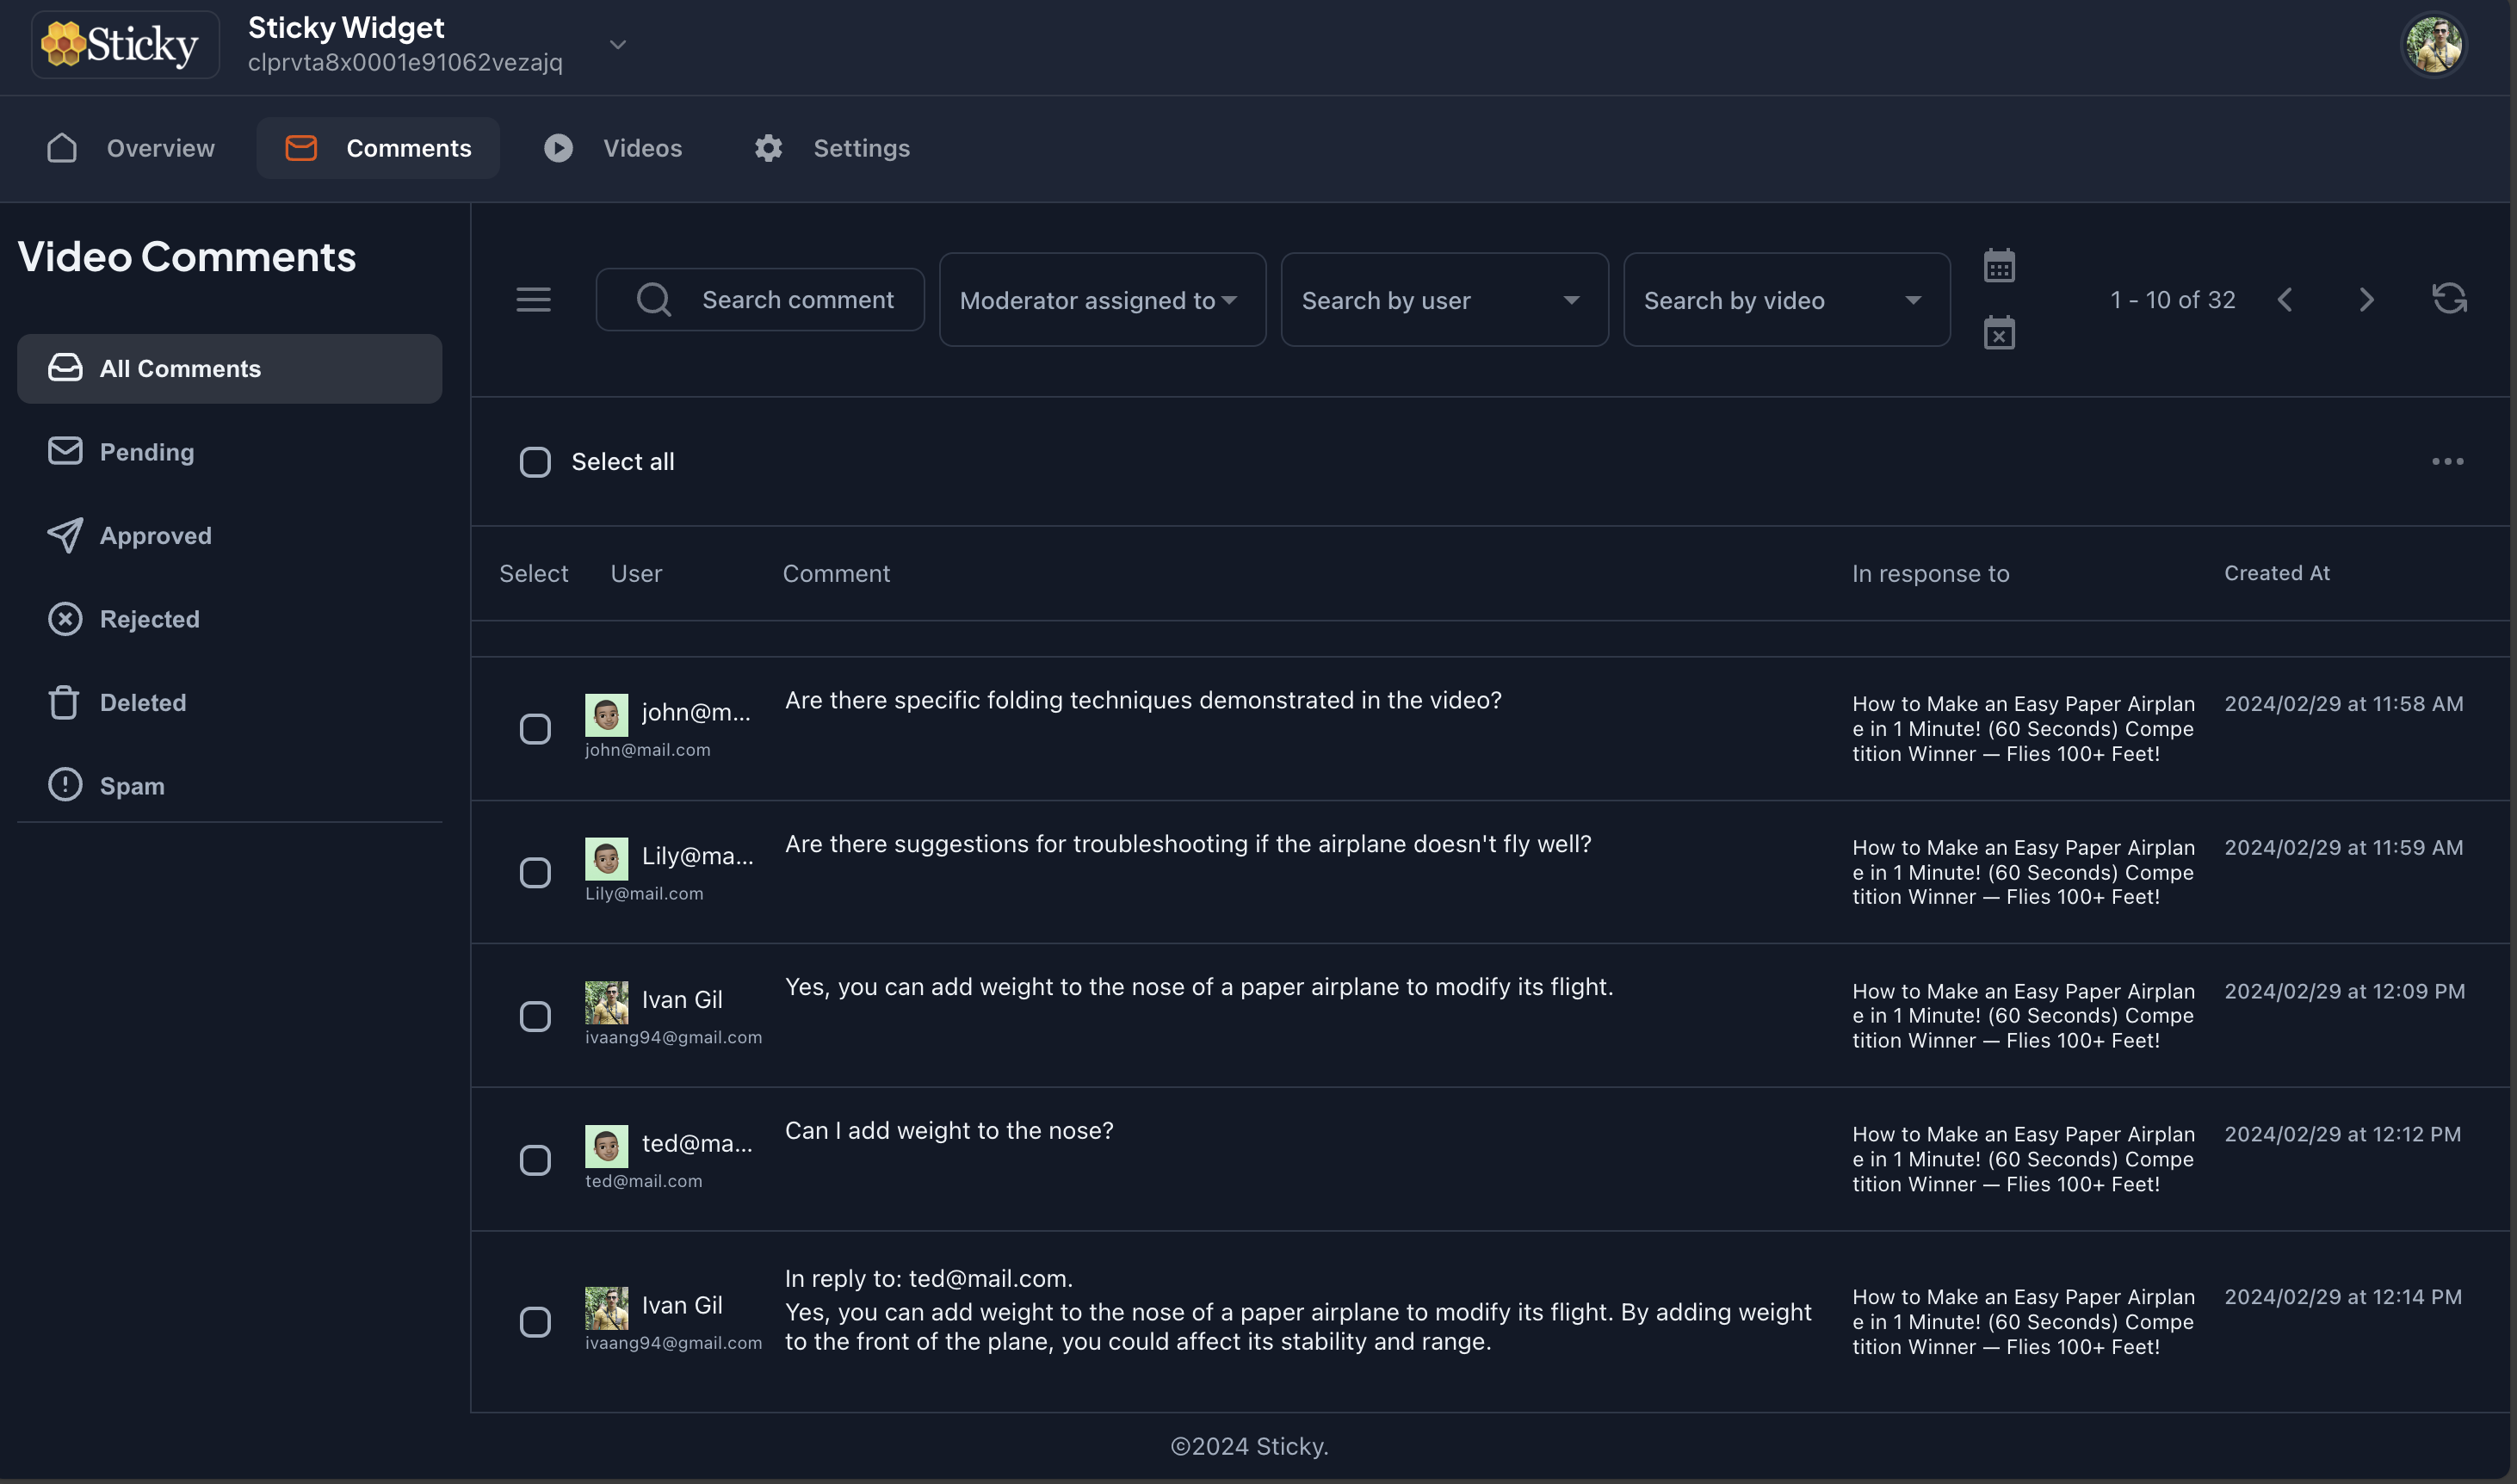Open the three-dot more options menu
This screenshot has height=1484, width=2517.
(2446, 461)
